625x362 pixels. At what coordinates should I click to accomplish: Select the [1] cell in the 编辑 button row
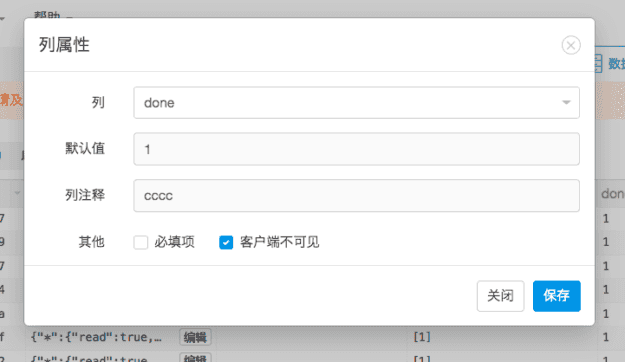[x=422, y=337]
